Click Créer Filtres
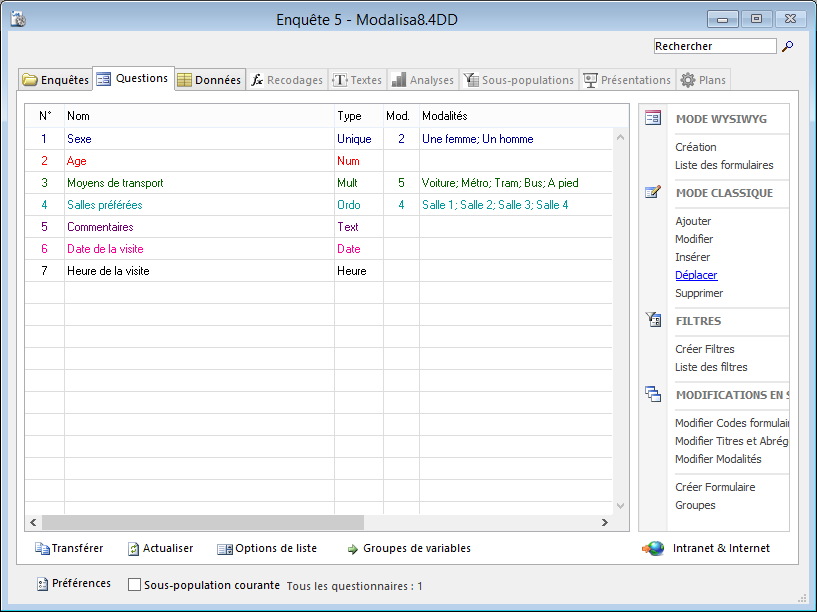The height and width of the screenshot is (612, 817). [705, 349]
